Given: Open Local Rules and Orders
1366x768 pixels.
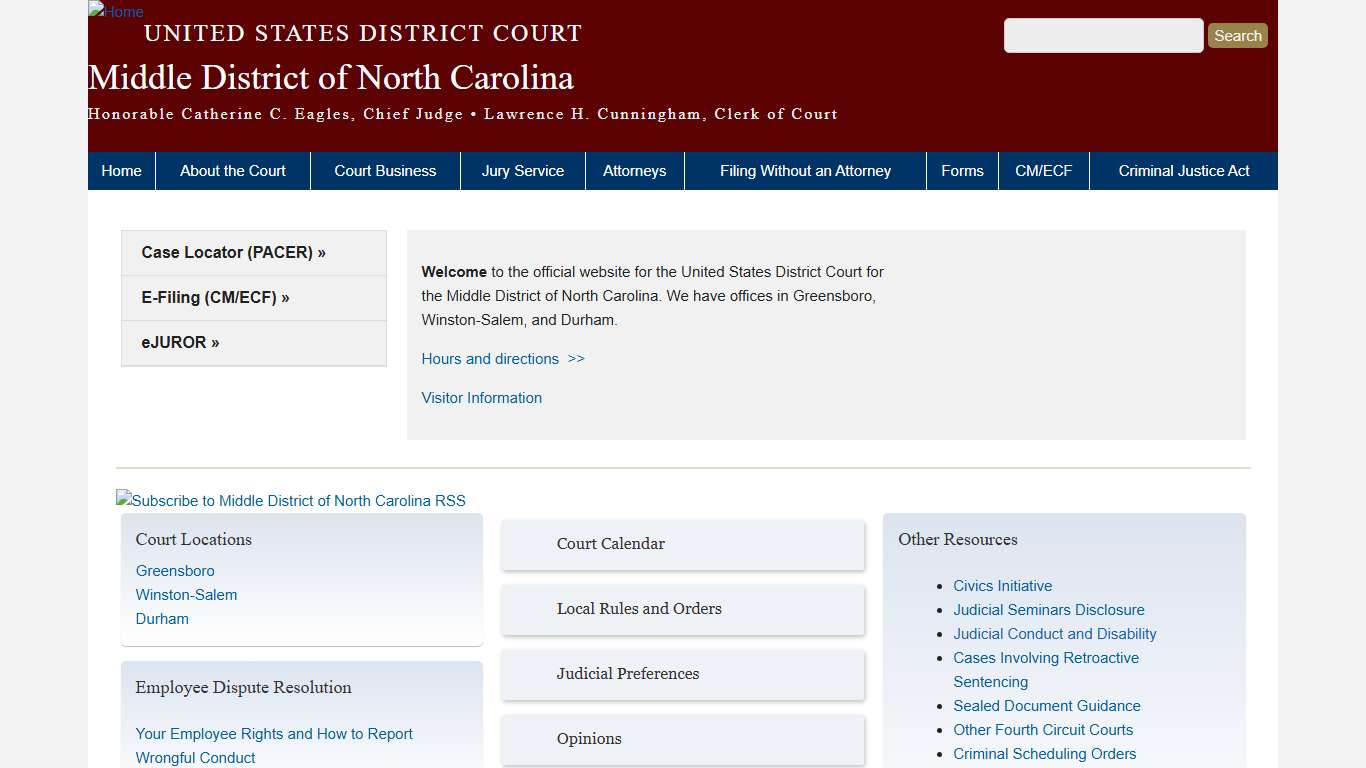Looking at the screenshot, I should [639, 609].
